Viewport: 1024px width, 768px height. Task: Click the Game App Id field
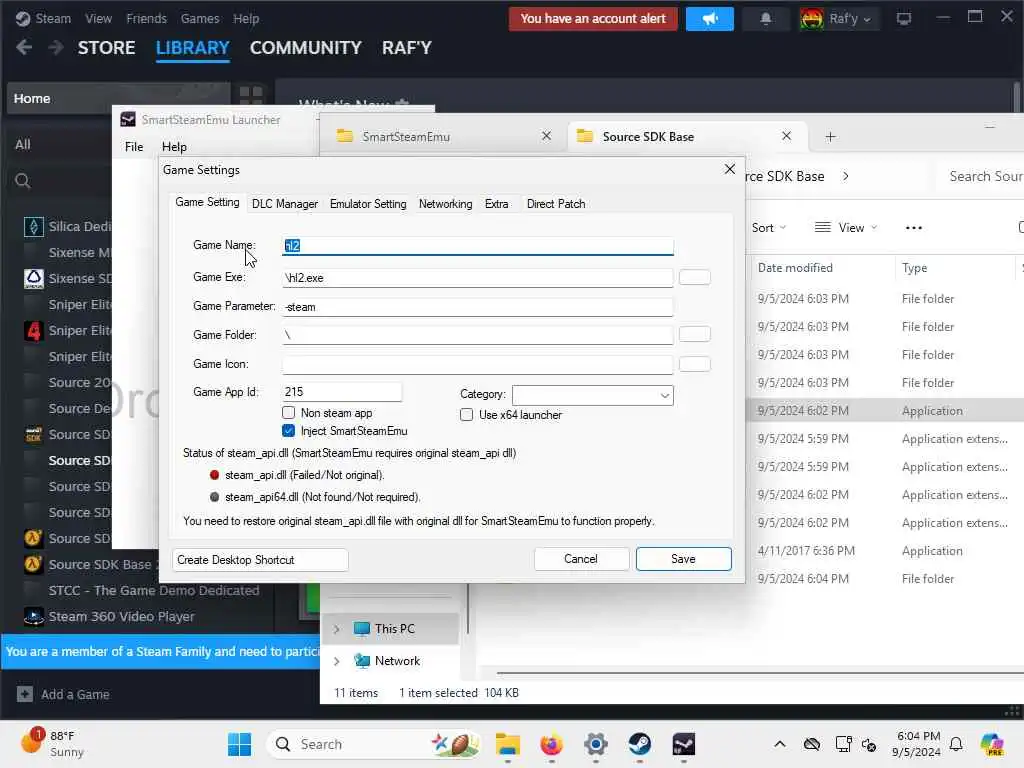[x=342, y=392]
